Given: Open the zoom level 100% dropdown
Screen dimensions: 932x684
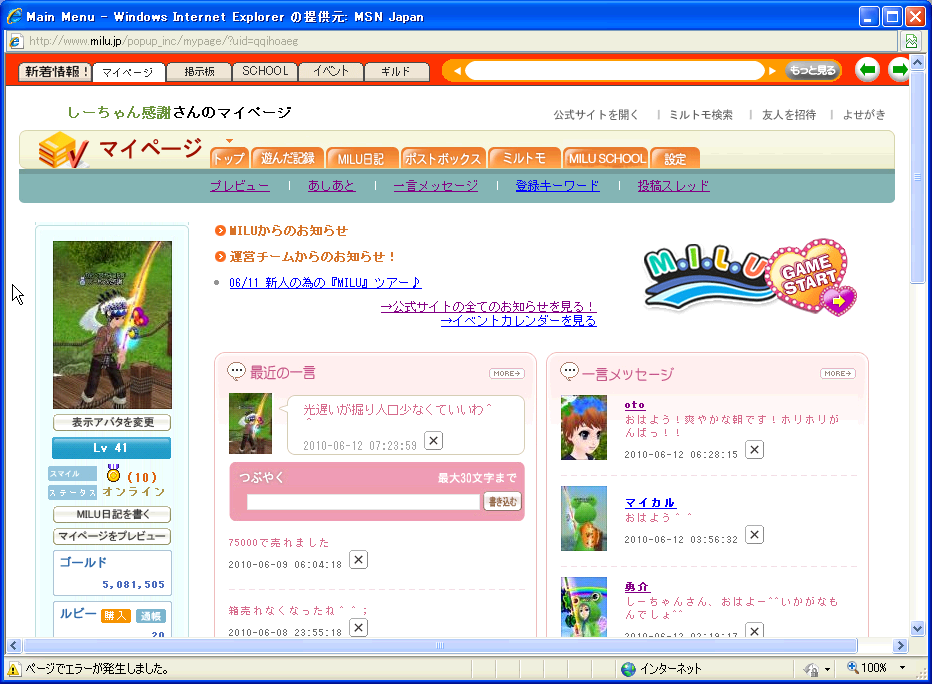Looking at the screenshot, I should [902, 668].
